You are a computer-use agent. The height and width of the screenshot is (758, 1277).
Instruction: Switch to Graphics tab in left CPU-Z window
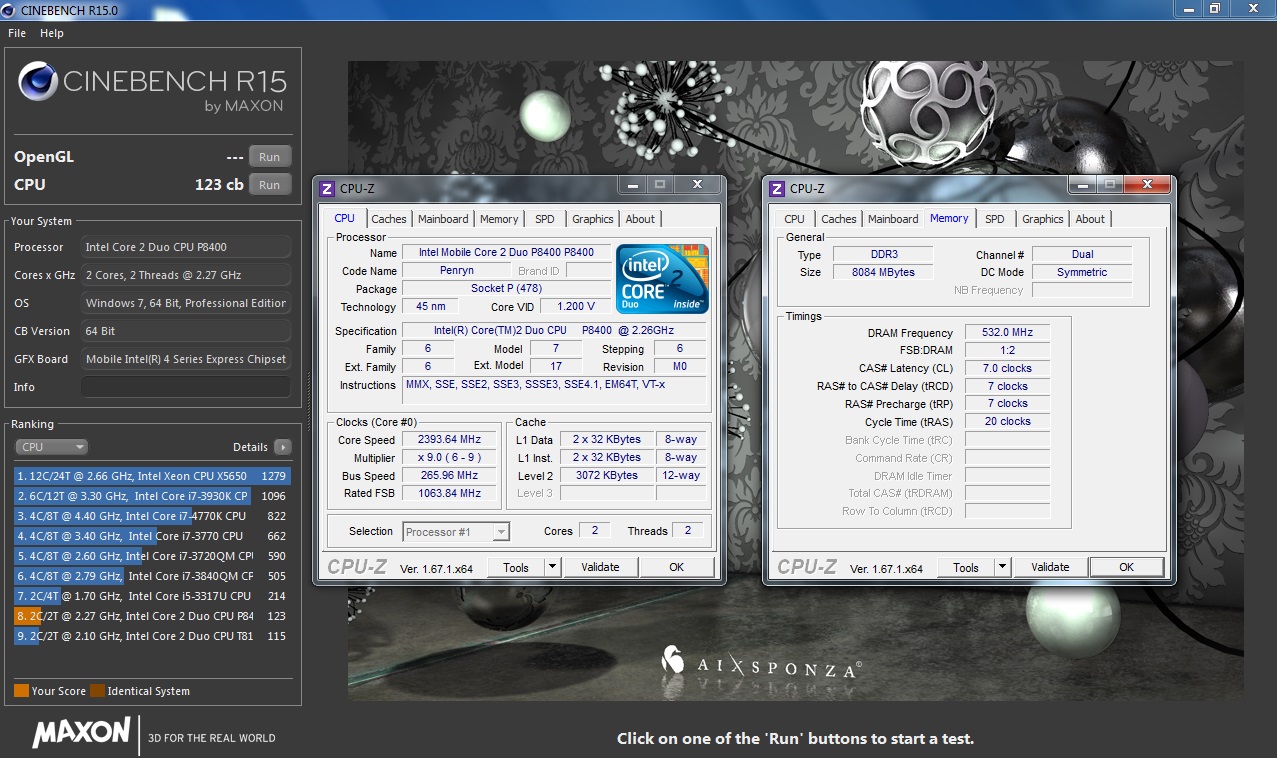[x=593, y=219]
